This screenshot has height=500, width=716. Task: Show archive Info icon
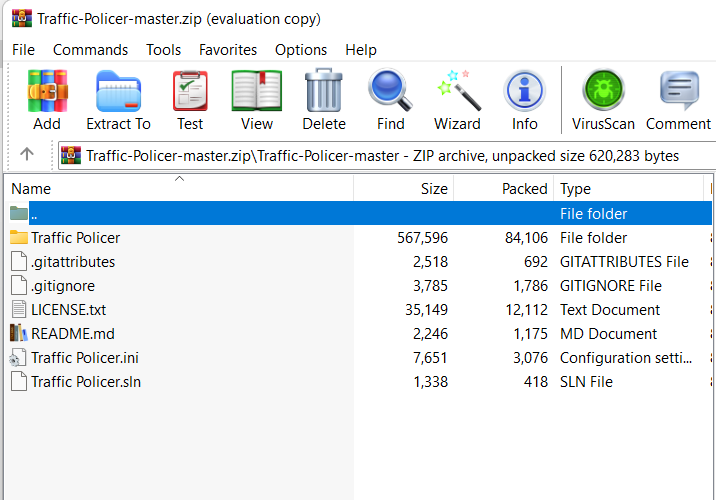[524, 90]
